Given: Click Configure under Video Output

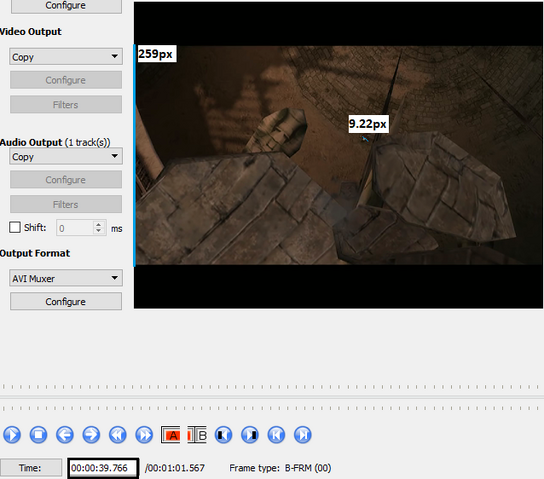Looking at the screenshot, I should 66,80.
